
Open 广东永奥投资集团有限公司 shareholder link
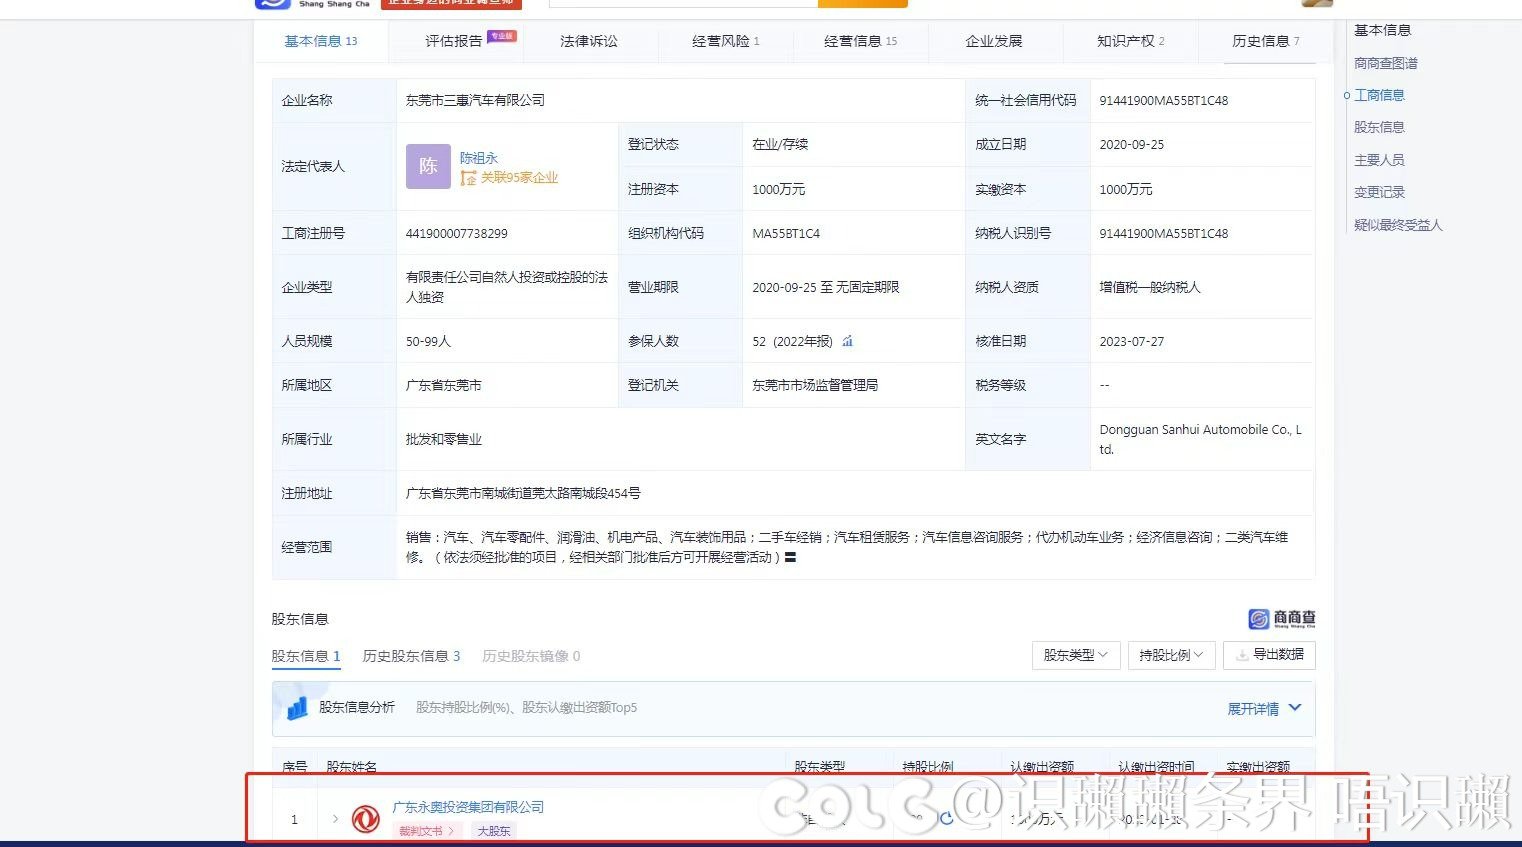tap(468, 807)
